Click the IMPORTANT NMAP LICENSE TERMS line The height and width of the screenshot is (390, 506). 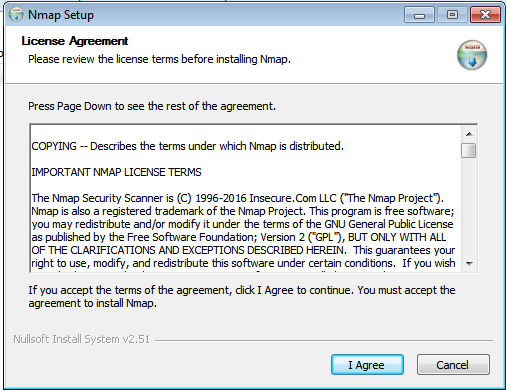point(116,172)
